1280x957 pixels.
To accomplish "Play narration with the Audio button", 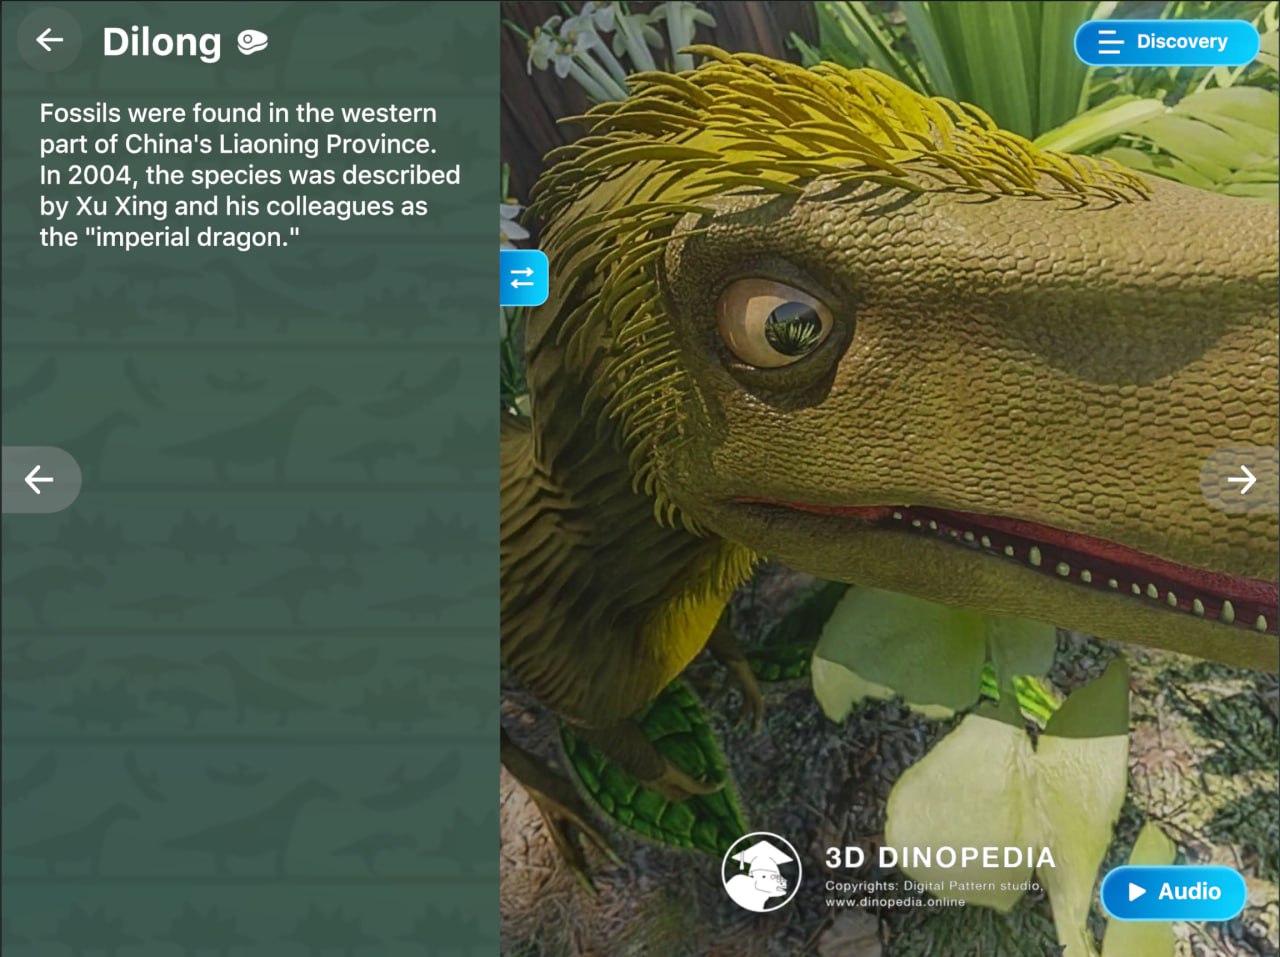I will pos(1173,892).
